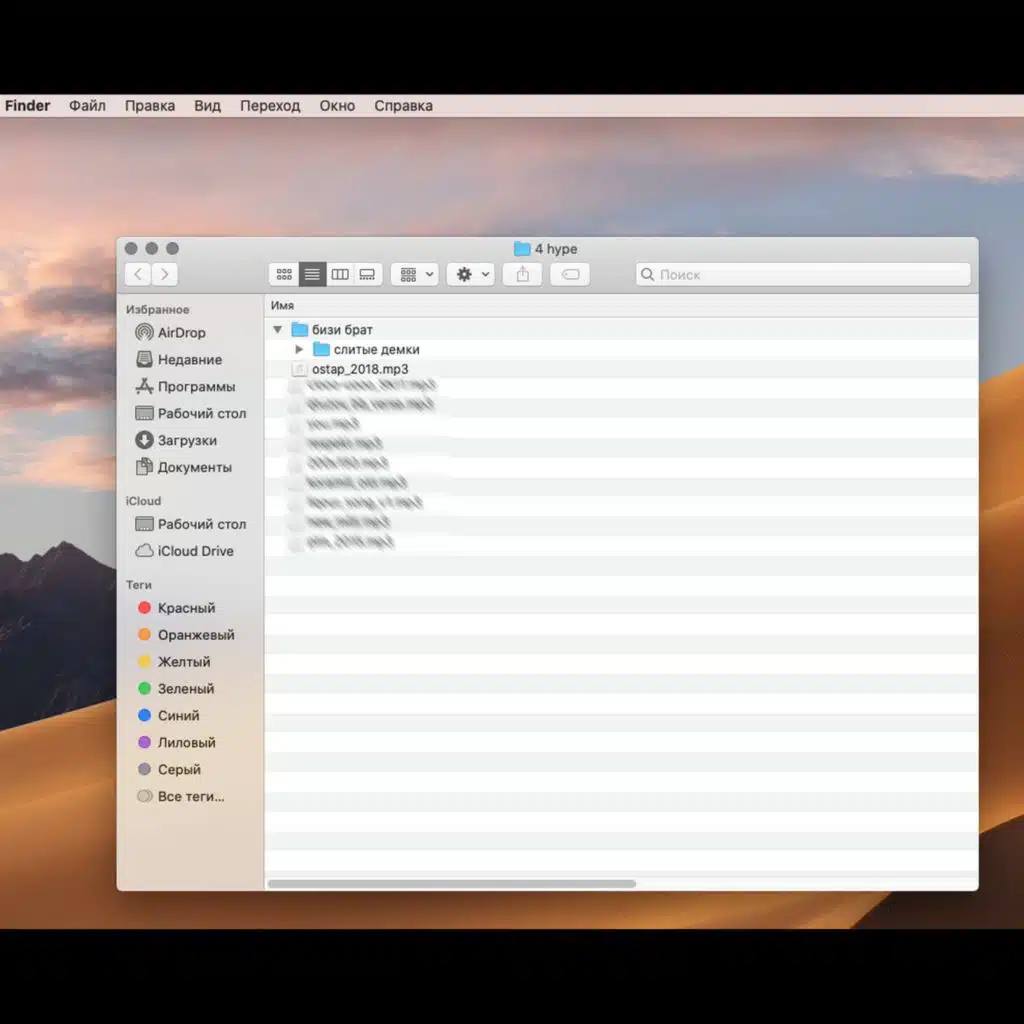Open the Переход menu
1024x1024 pixels.
coord(270,106)
